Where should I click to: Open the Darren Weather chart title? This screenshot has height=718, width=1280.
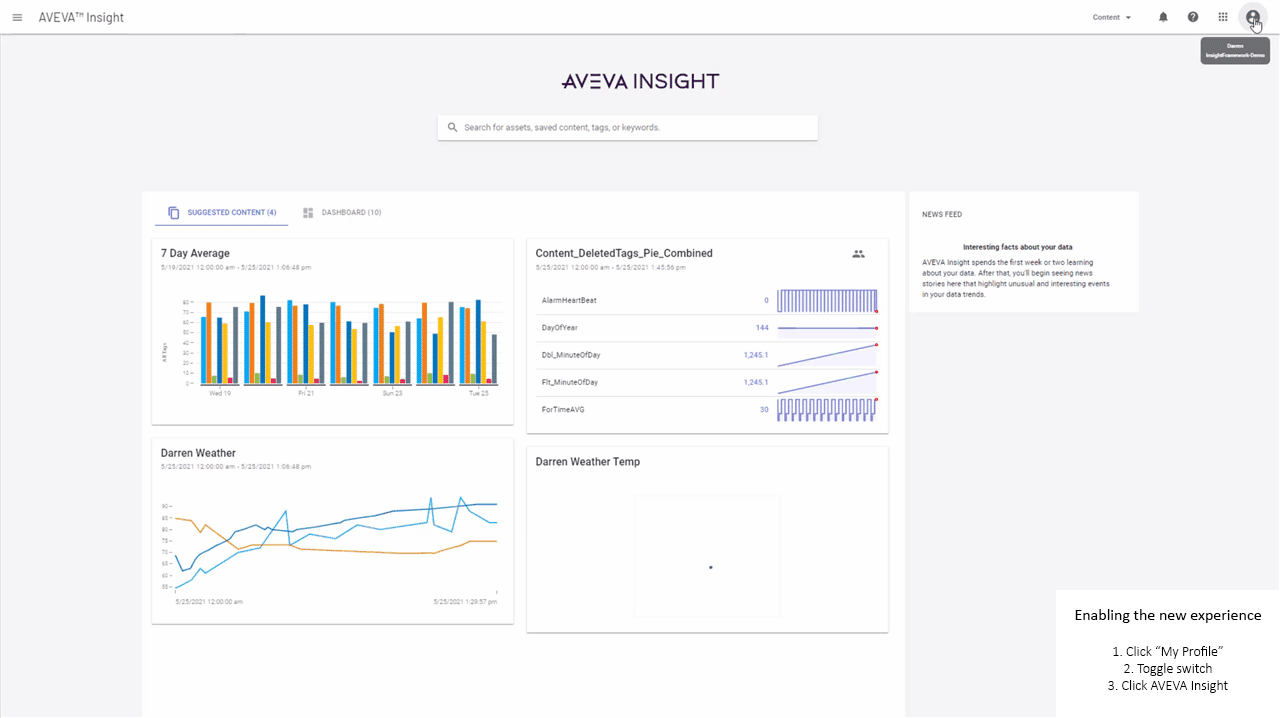198,453
